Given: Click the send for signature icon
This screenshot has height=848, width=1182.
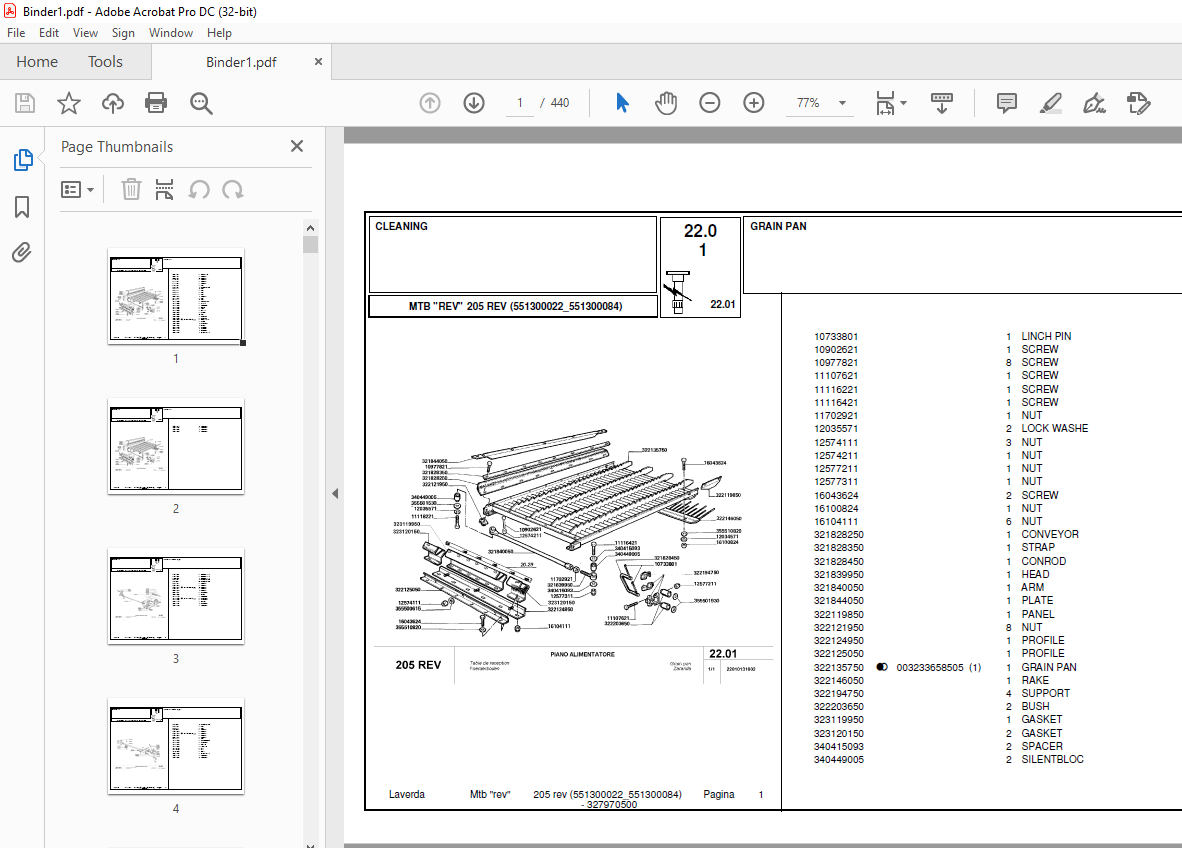Looking at the screenshot, I should coord(1138,103).
